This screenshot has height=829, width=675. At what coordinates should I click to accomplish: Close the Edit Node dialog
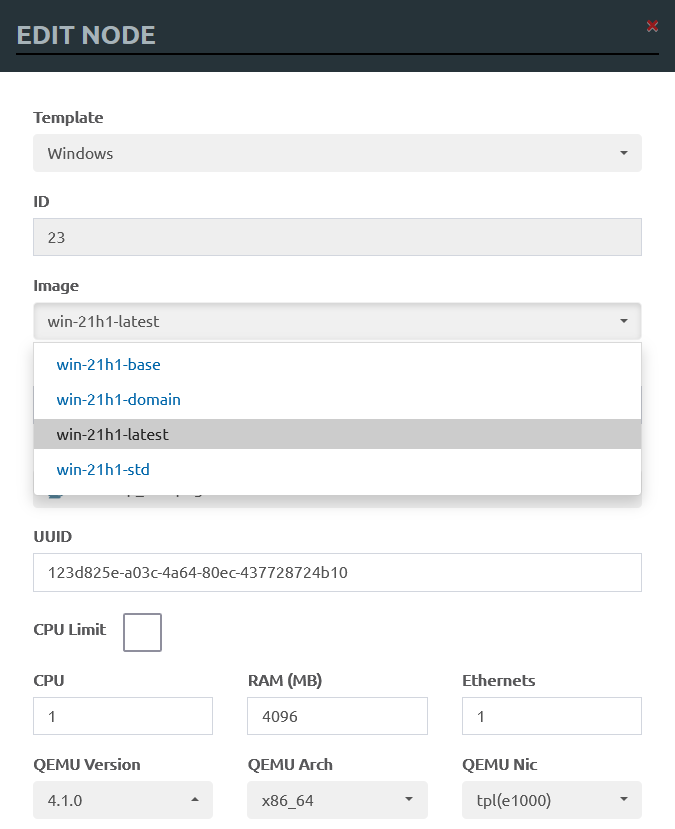point(652,26)
